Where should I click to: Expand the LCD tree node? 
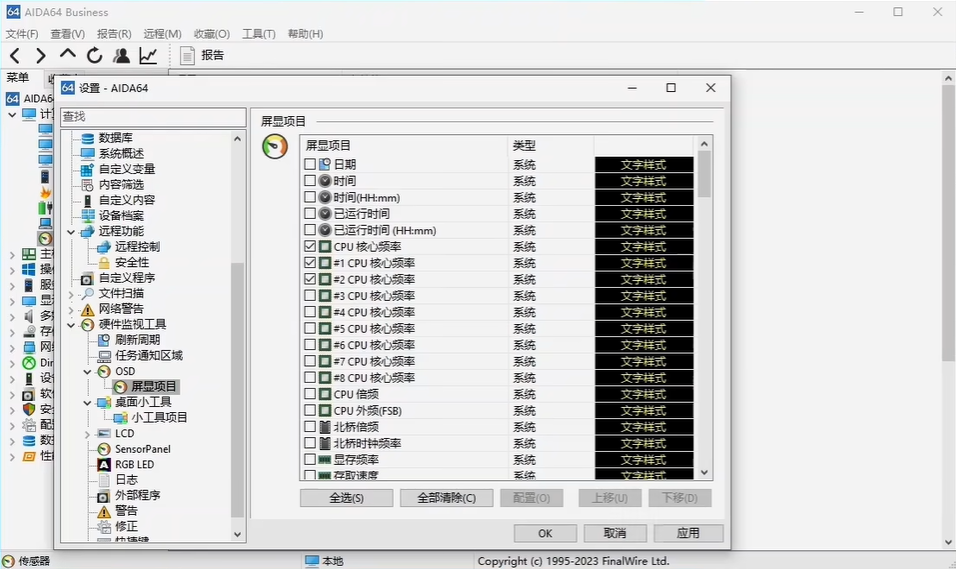88,434
